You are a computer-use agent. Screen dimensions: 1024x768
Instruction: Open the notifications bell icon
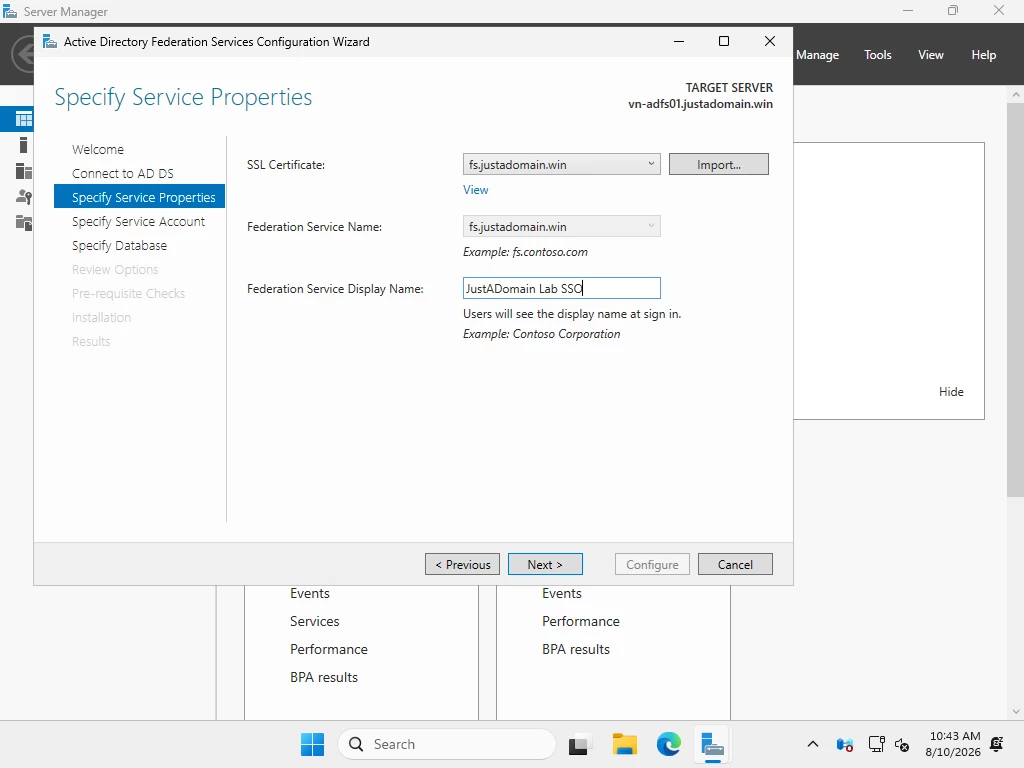997,744
